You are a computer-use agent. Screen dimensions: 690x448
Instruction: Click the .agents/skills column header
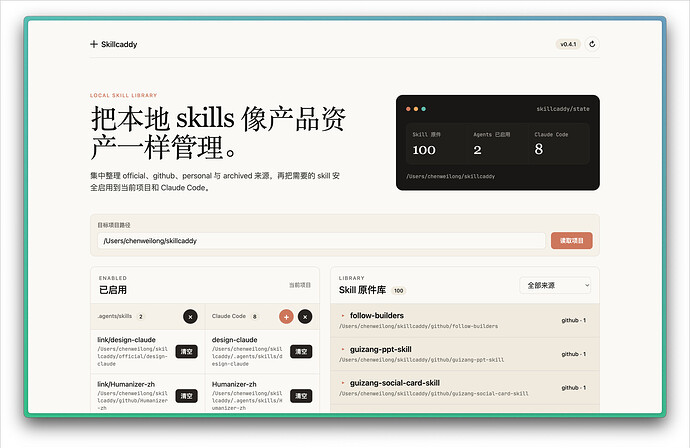pos(114,316)
